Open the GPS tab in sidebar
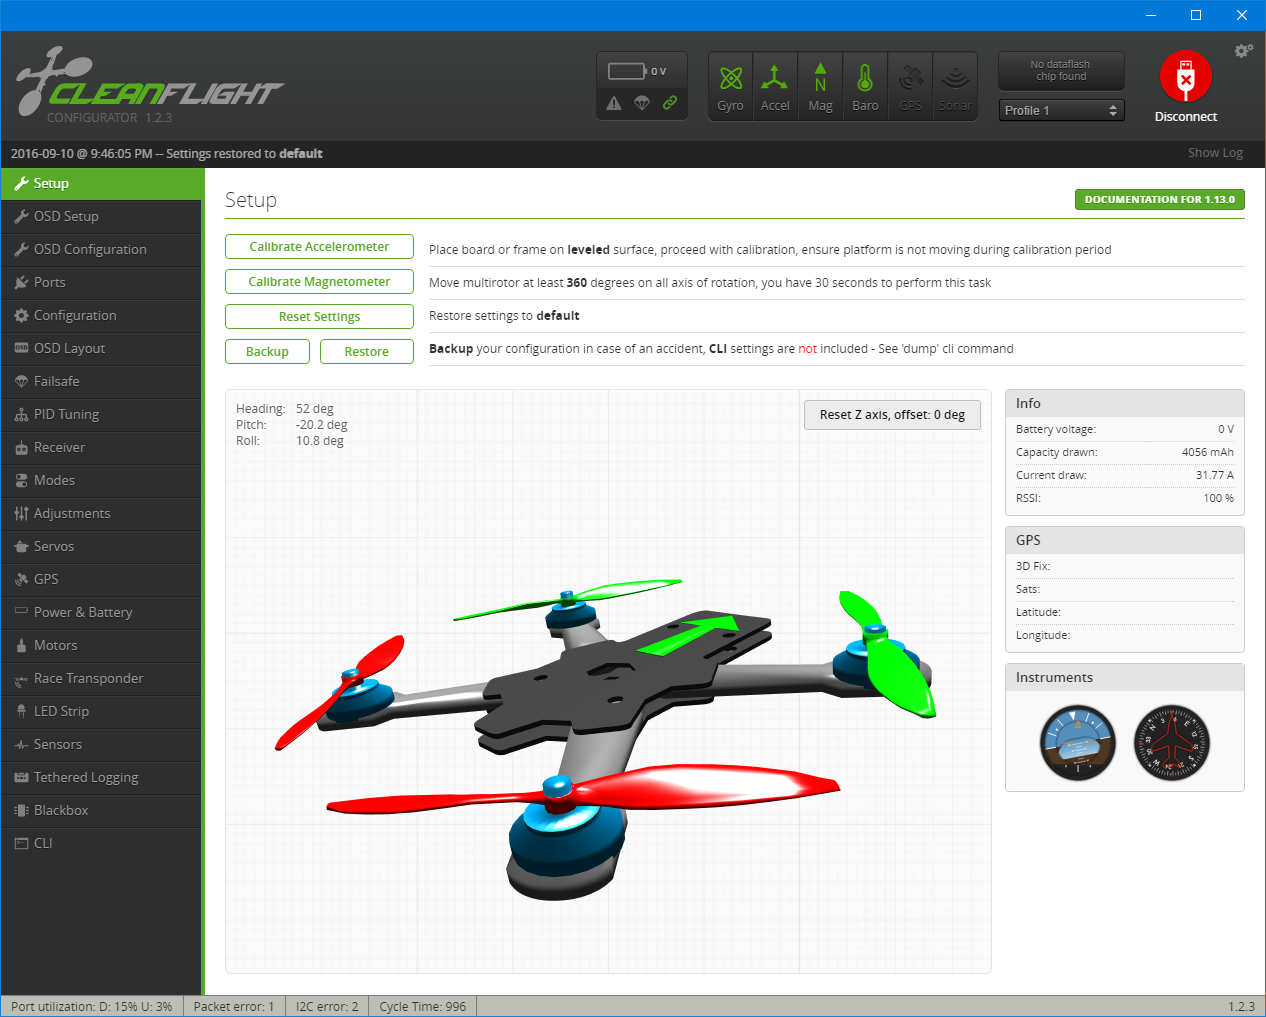 coord(101,580)
